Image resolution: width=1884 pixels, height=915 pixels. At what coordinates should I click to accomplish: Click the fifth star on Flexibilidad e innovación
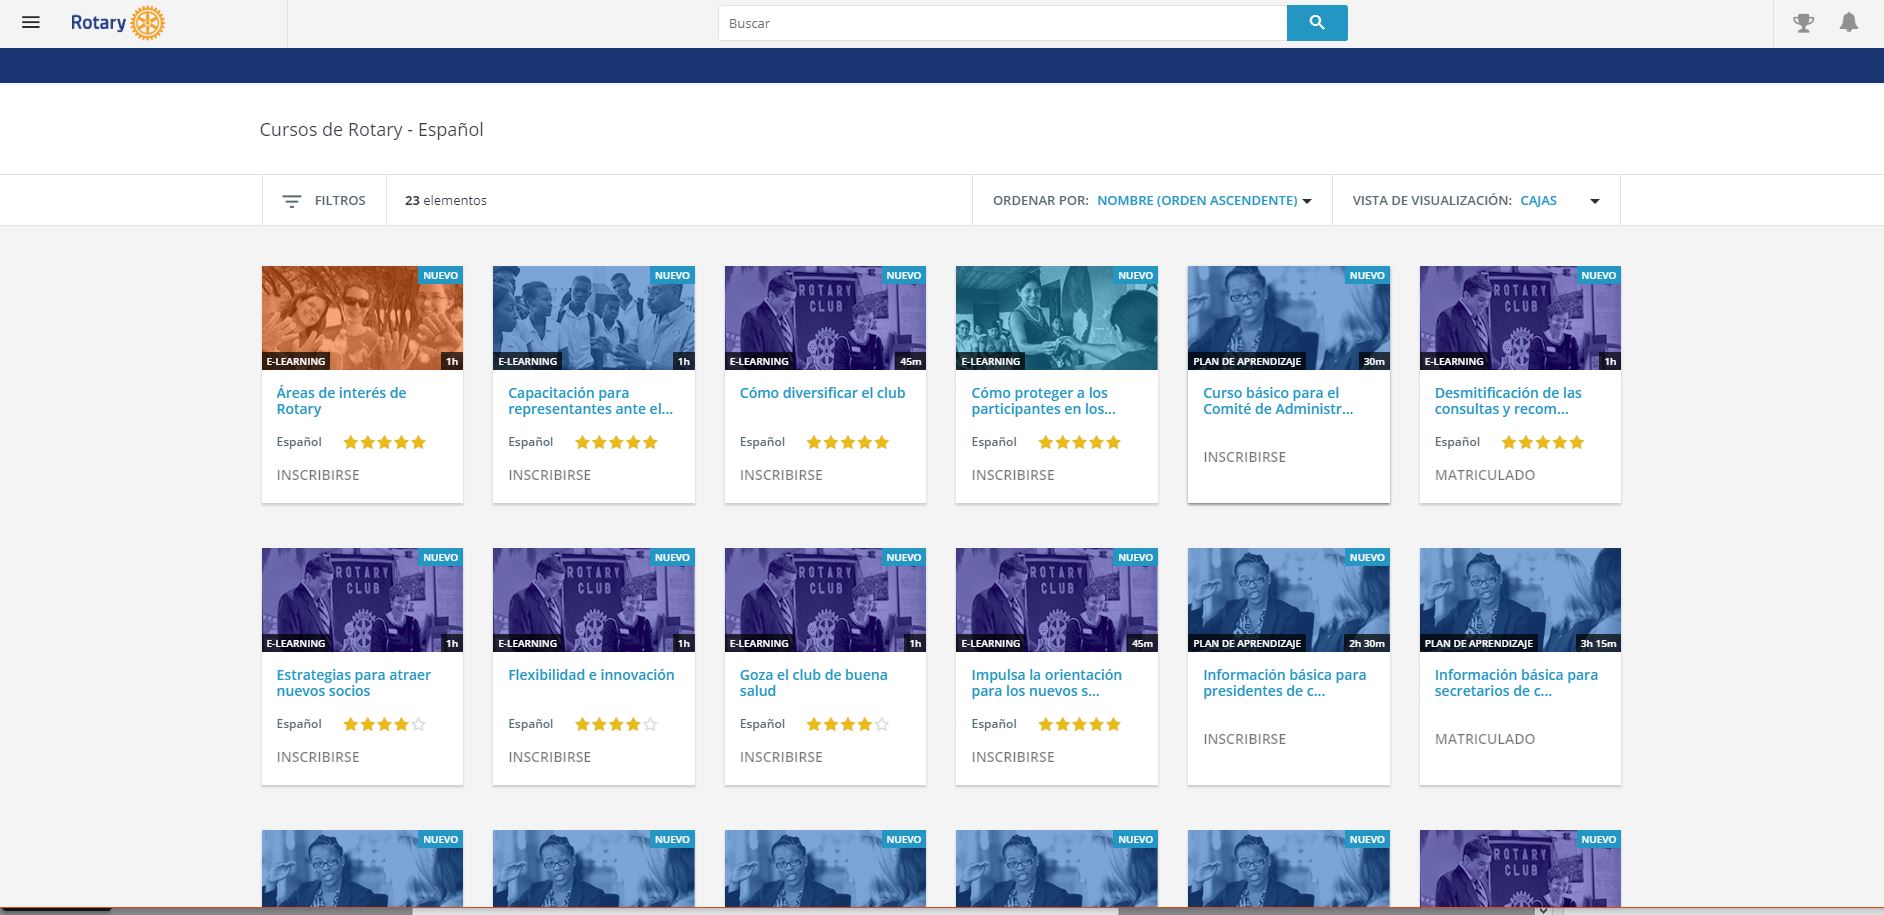click(650, 725)
